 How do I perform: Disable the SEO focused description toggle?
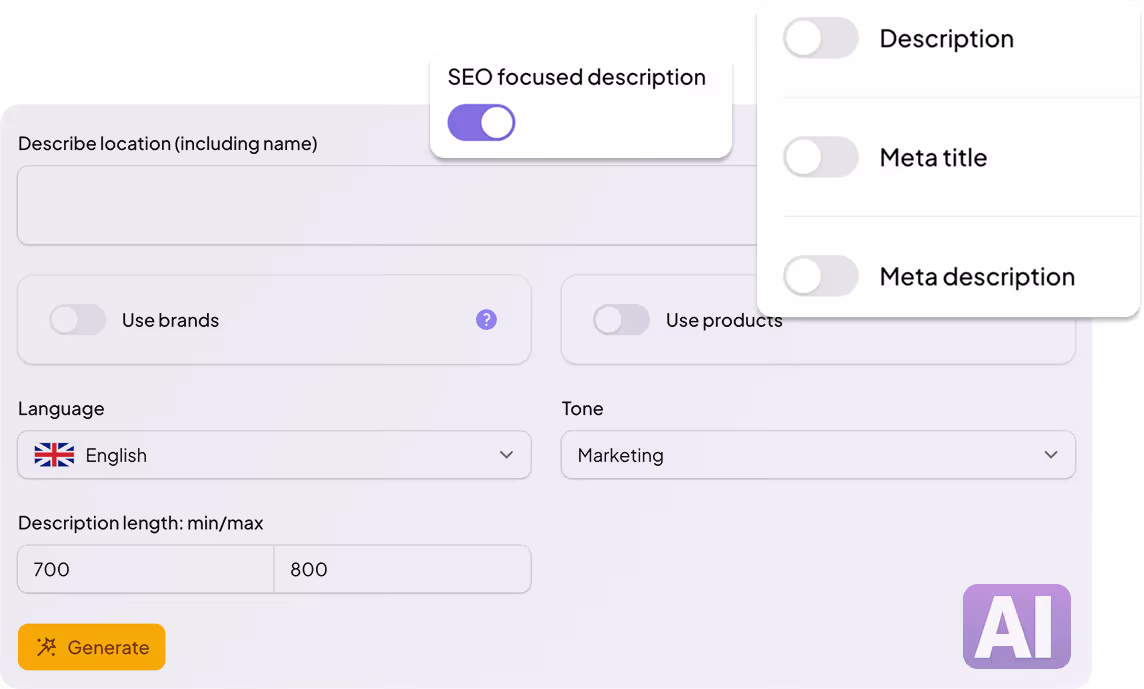(481, 122)
